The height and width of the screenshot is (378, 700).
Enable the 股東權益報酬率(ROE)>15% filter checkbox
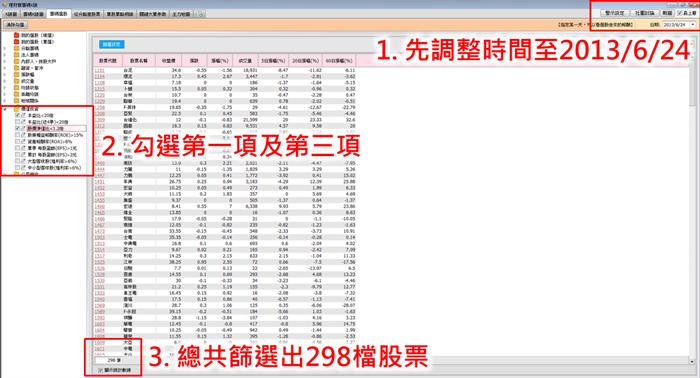pyautogui.click(x=18, y=135)
